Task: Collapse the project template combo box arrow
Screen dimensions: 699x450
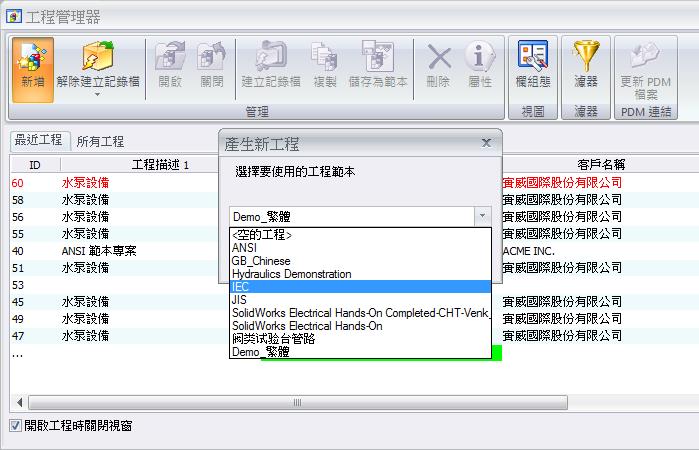Action: (x=482, y=215)
